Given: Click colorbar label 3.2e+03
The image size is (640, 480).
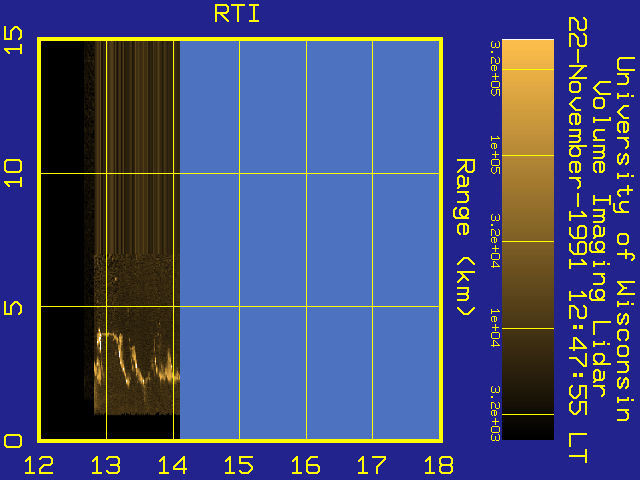Looking at the screenshot, I should click(495, 414).
